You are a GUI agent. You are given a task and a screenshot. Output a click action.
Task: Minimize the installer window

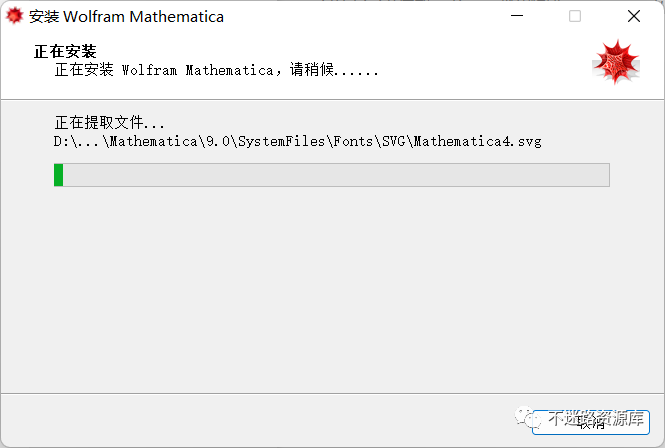(x=517, y=17)
